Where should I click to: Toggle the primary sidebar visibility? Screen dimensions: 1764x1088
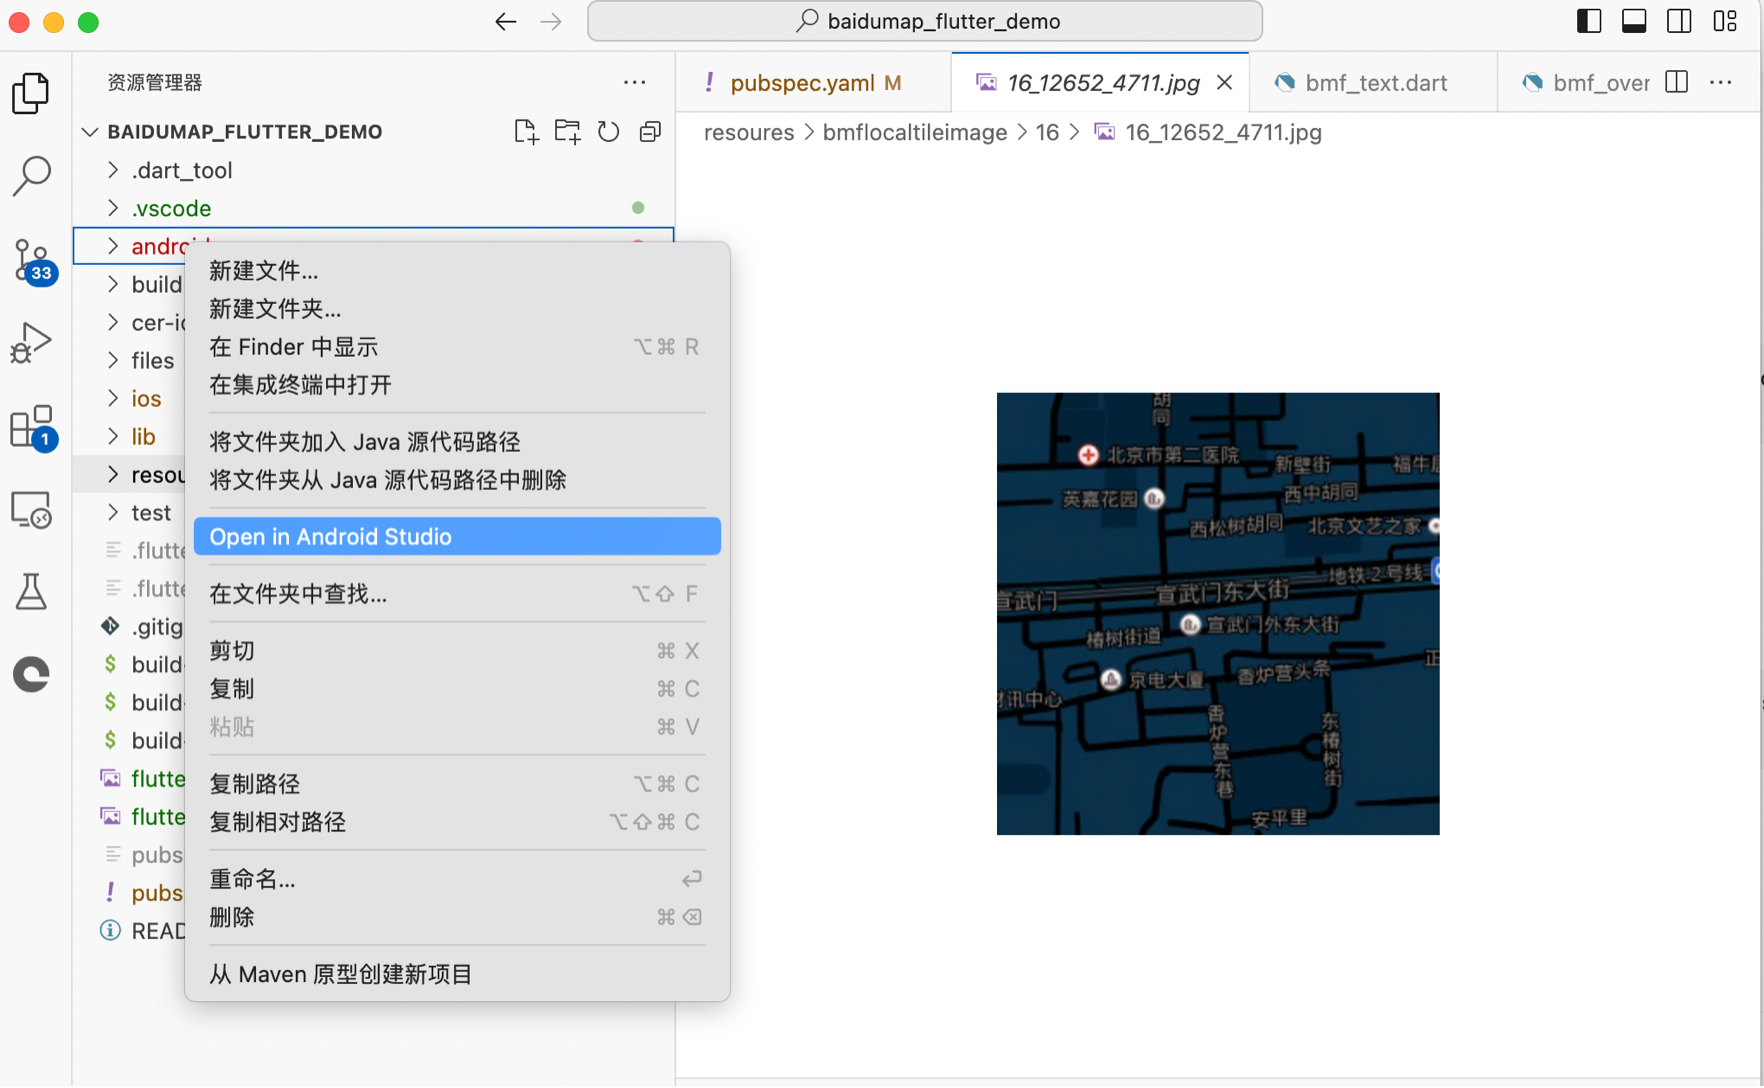(x=1588, y=20)
